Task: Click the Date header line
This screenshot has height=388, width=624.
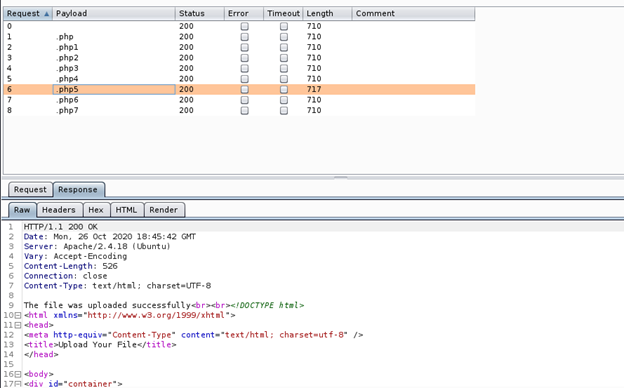Action: click(110, 237)
